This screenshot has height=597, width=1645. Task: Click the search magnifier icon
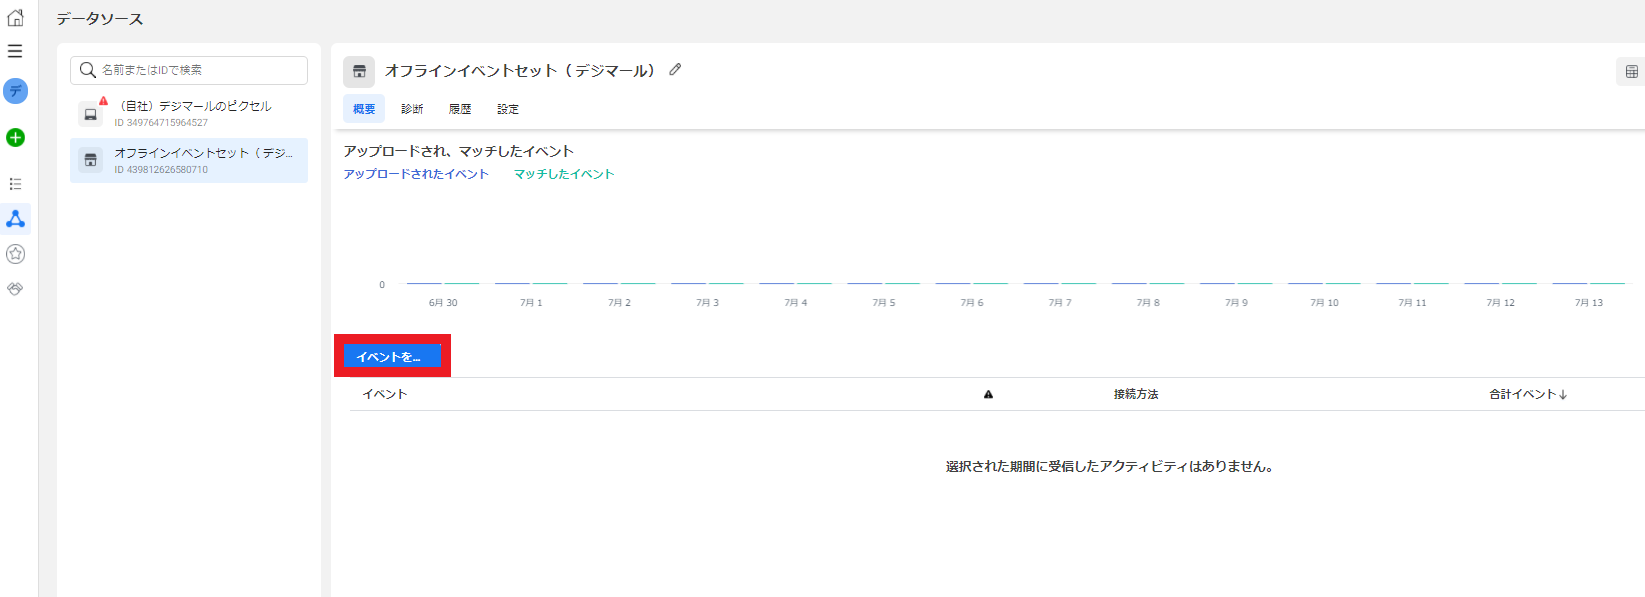[x=88, y=70]
